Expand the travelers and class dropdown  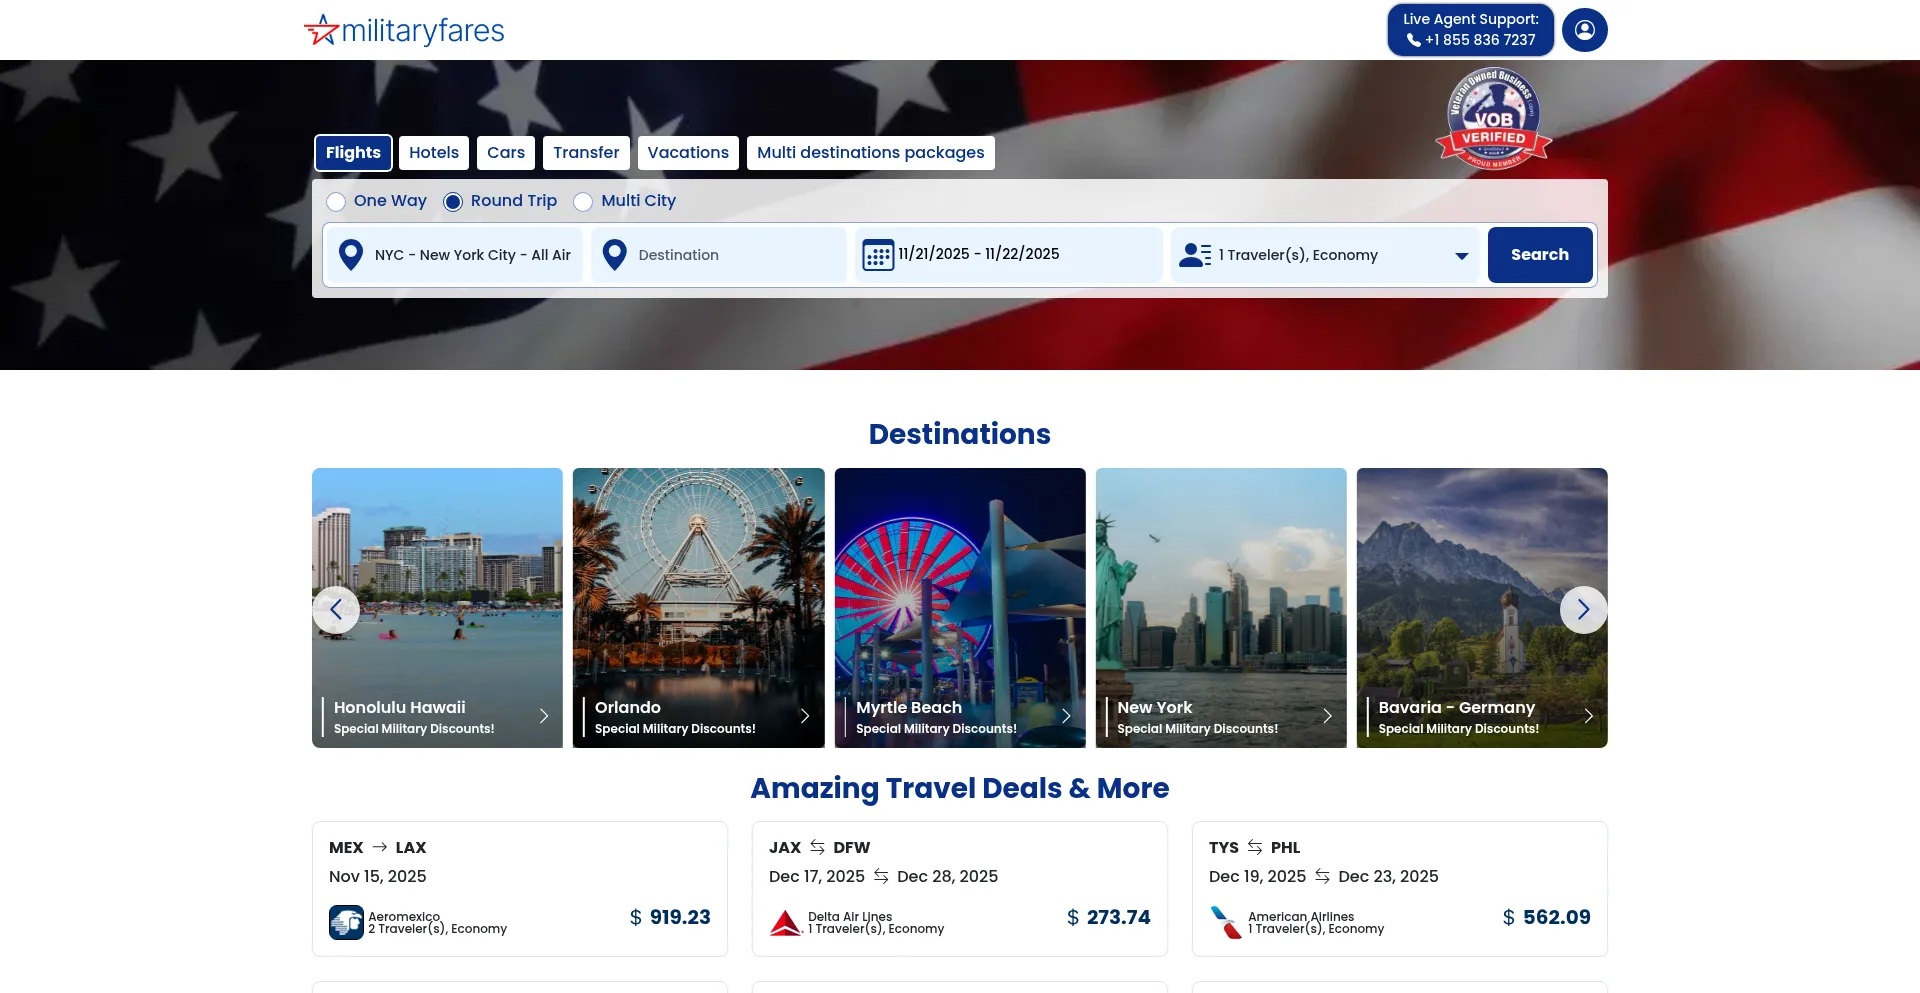pyautogui.click(x=1462, y=256)
